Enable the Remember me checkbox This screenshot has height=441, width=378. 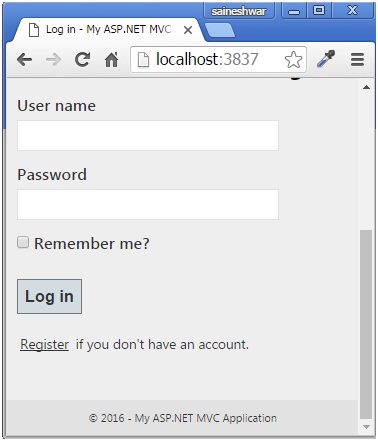pos(23,242)
